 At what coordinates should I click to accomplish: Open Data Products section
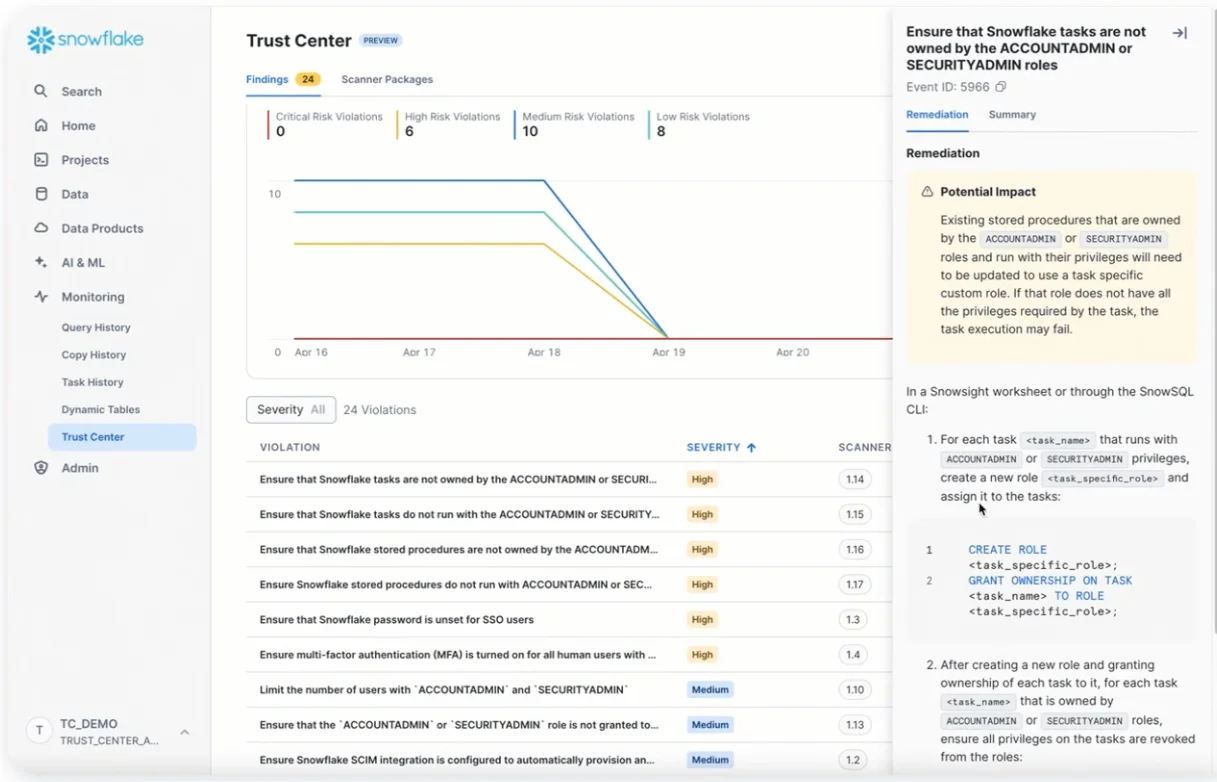[x=102, y=228]
